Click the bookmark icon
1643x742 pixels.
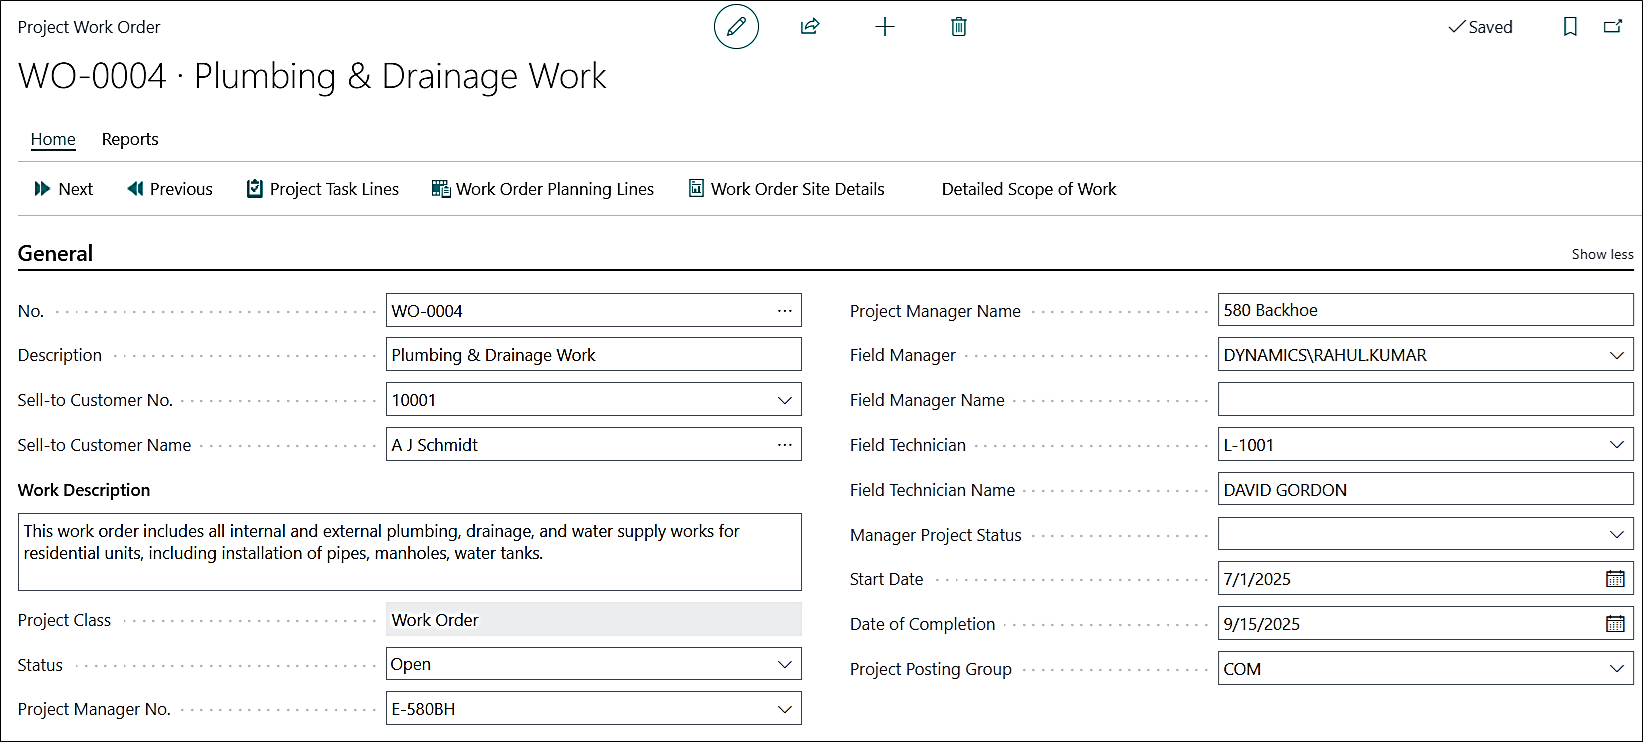[1570, 27]
